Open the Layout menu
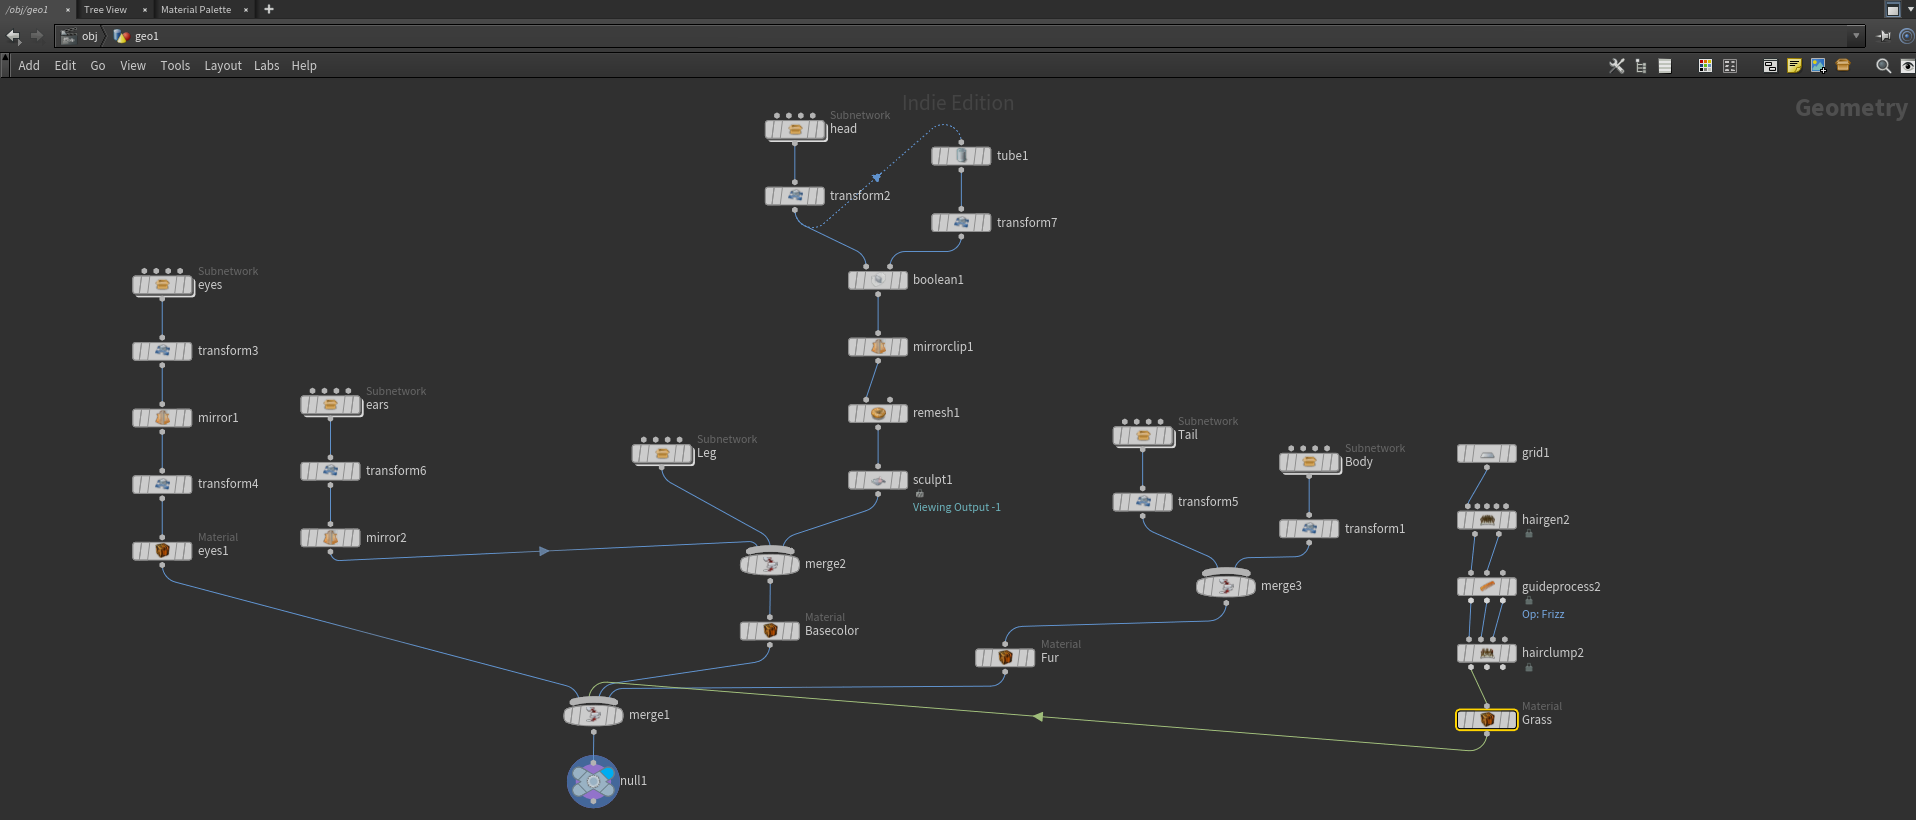1916x820 pixels. coord(223,66)
